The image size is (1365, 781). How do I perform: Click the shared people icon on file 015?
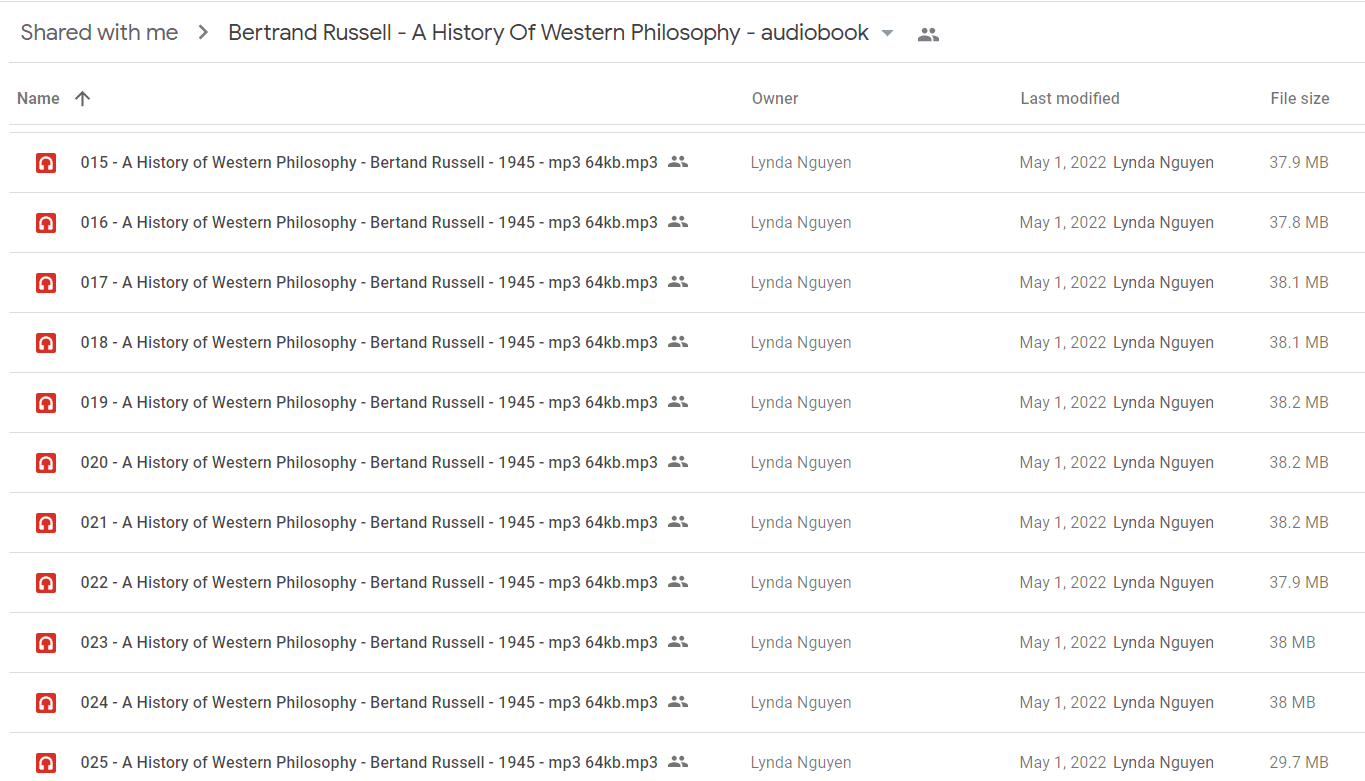(x=678, y=162)
